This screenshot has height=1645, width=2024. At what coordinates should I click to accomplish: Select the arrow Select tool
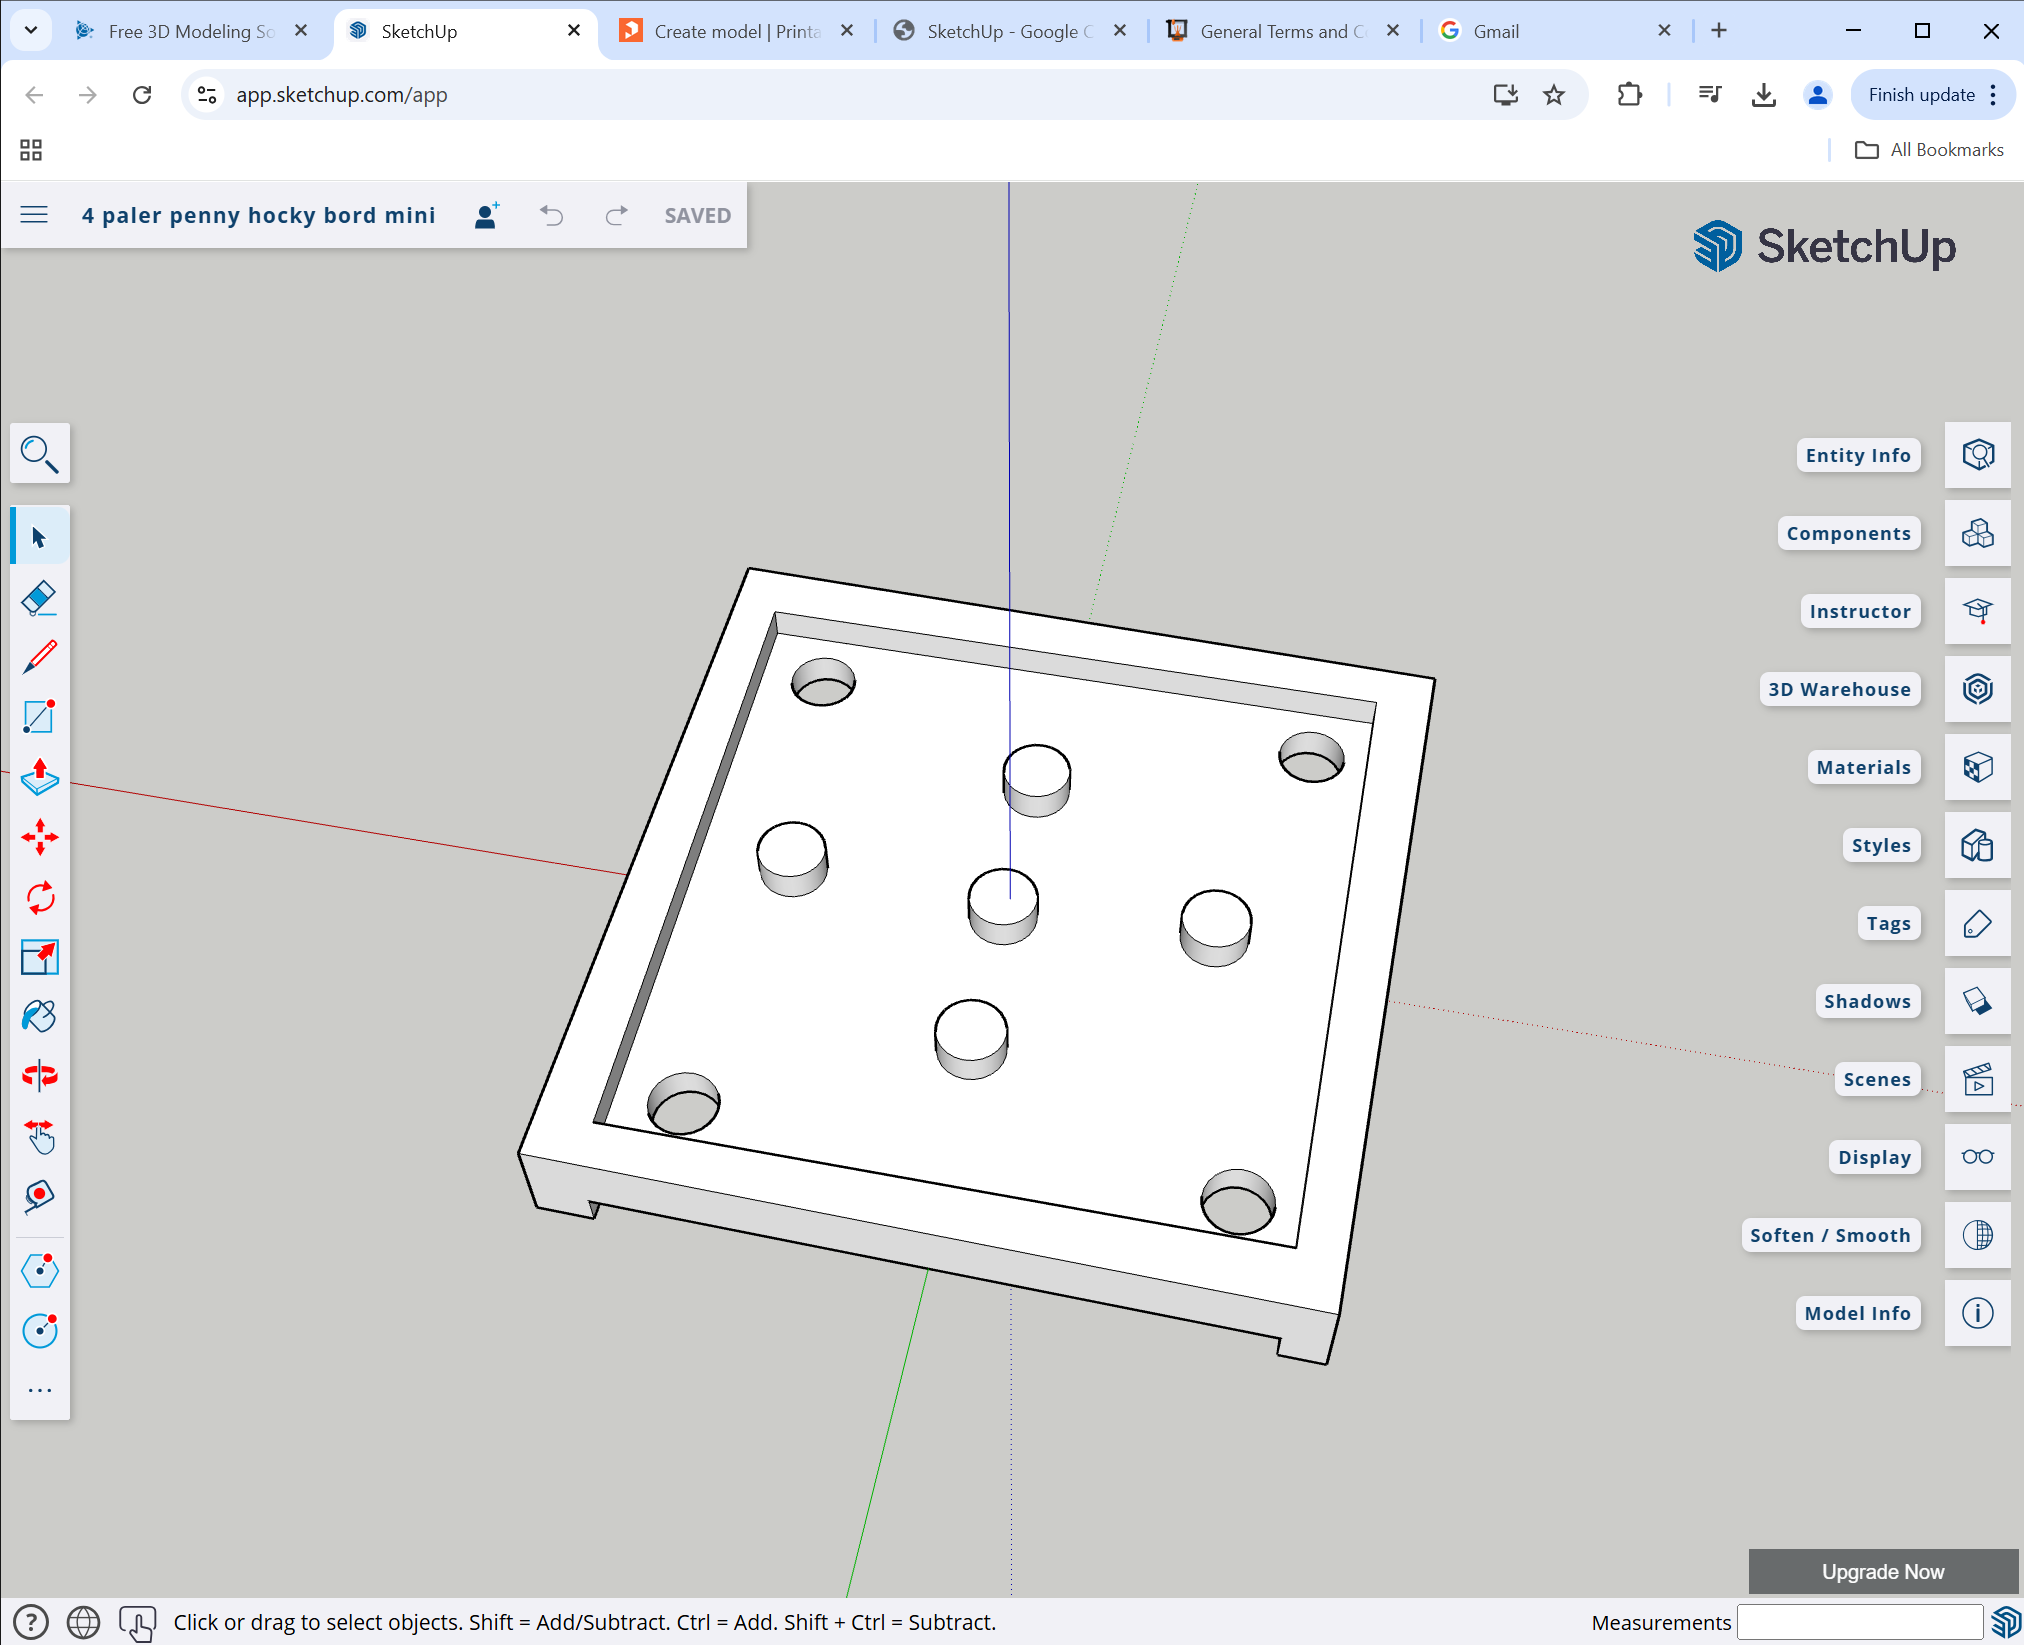(x=40, y=538)
